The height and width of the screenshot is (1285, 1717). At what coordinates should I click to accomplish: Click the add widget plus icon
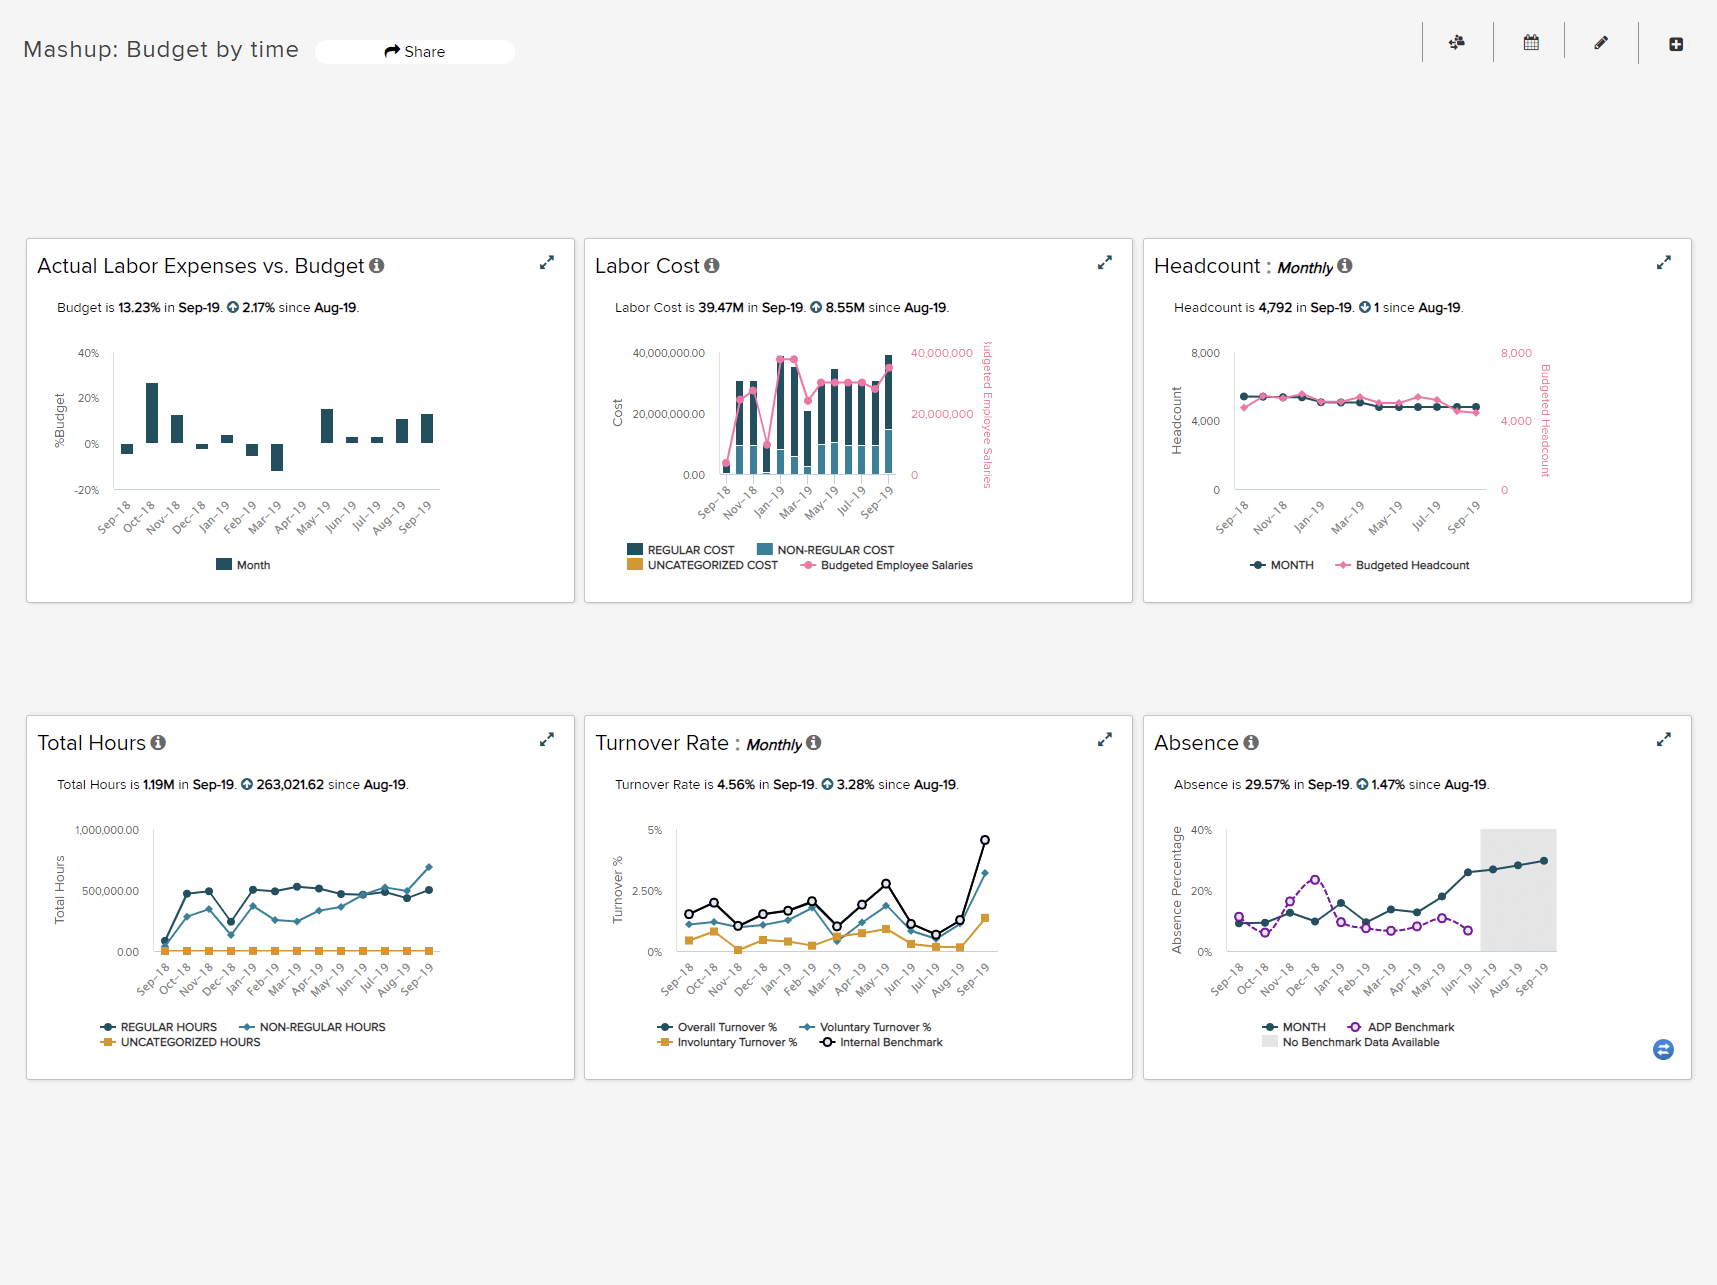pyautogui.click(x=1677, y=43)
